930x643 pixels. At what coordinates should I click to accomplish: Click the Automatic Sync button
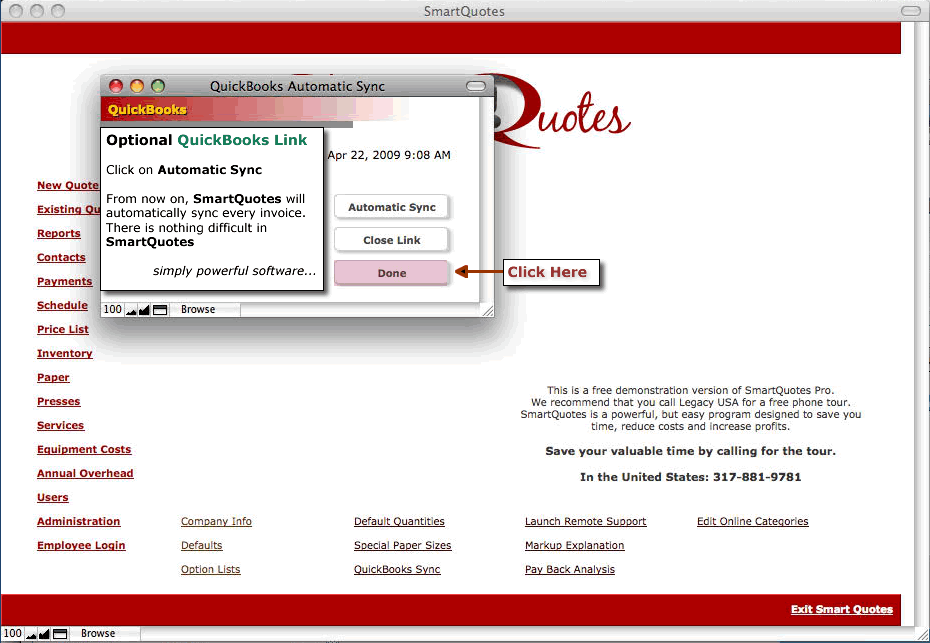coord(391,207)
